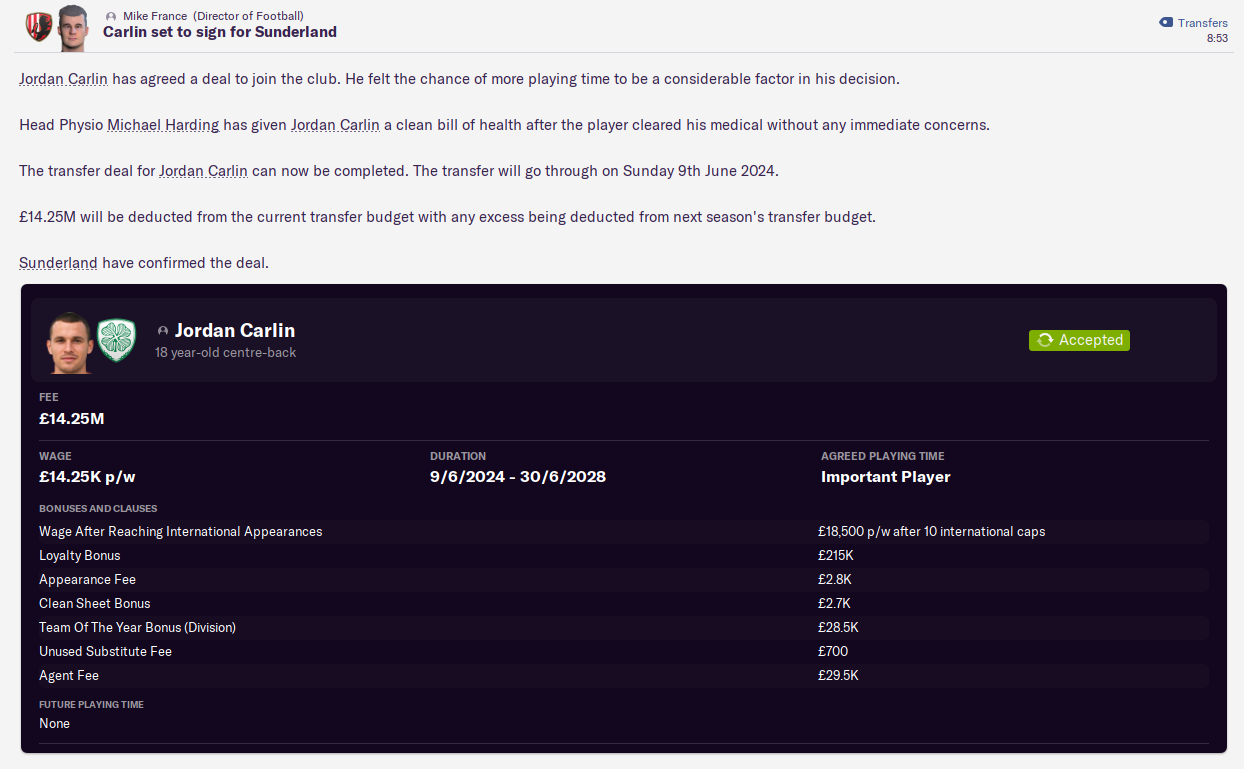The image size is (1244, 769).
Task: Click the Sunderland club badge icon
Action: coord(38,24)
